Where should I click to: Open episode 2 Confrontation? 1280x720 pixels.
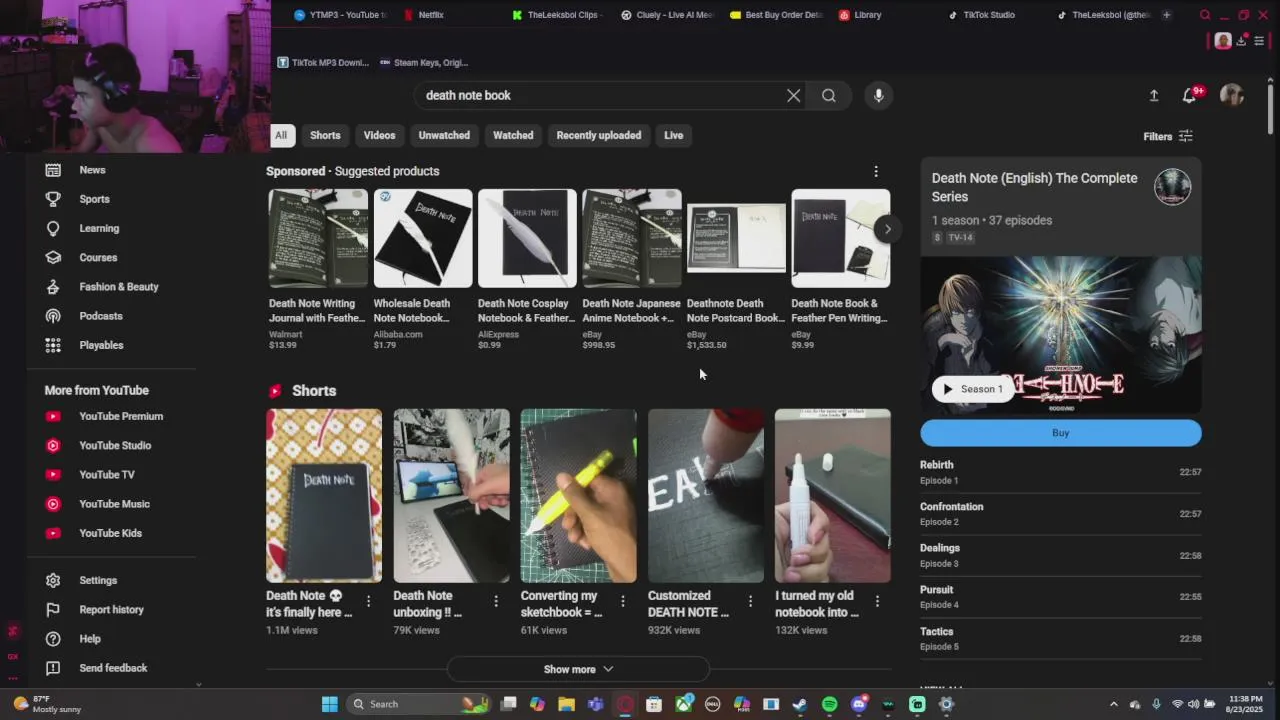(1061, 514)
